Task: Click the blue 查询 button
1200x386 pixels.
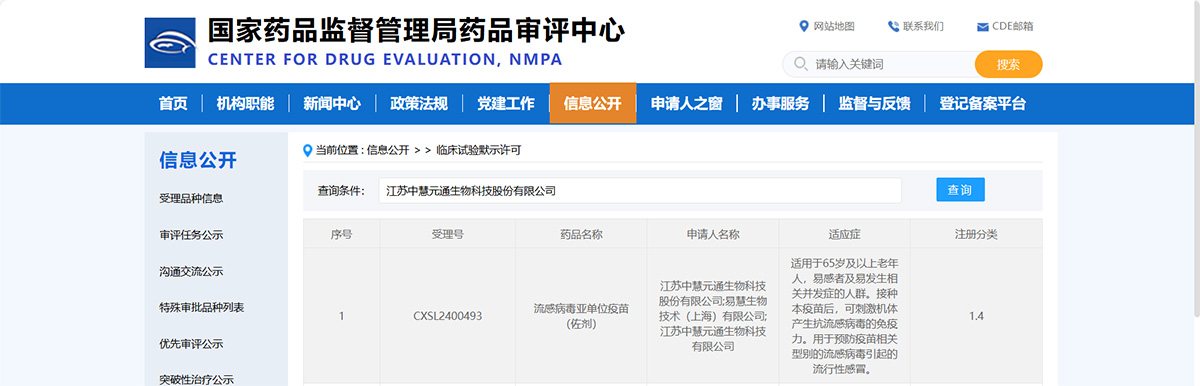Action: click(960, 190)
